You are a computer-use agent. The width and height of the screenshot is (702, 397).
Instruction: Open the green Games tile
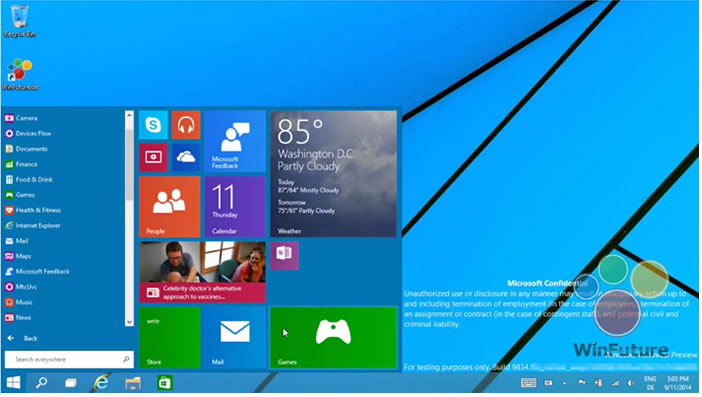334,337
